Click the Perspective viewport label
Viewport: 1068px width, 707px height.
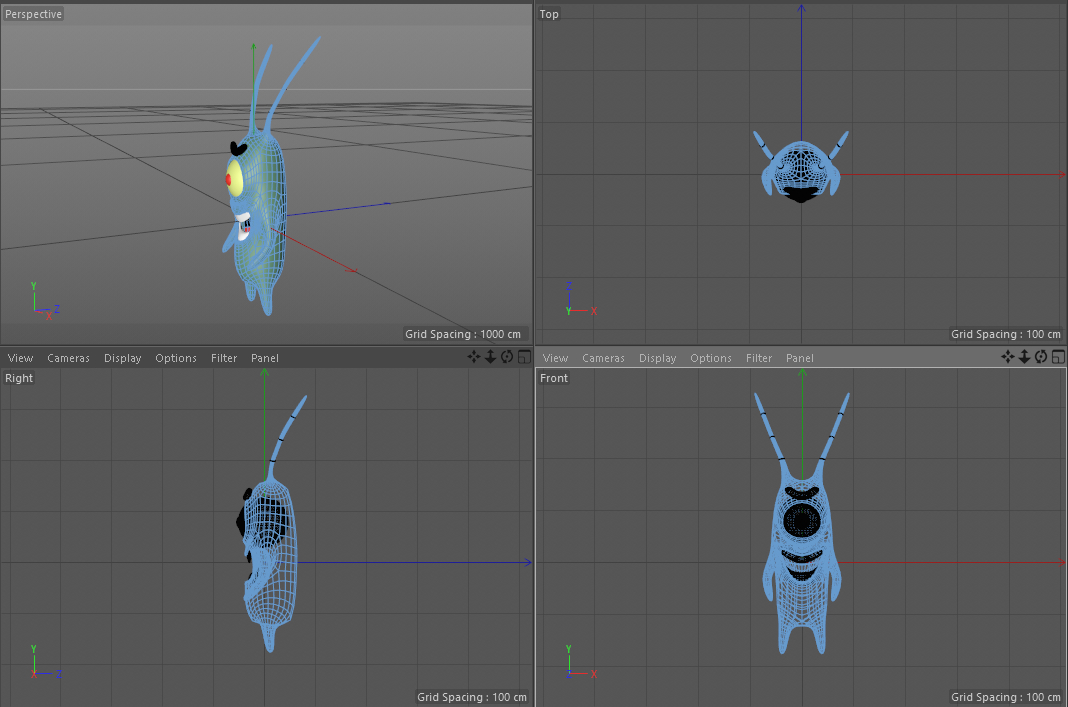point(33,13)
